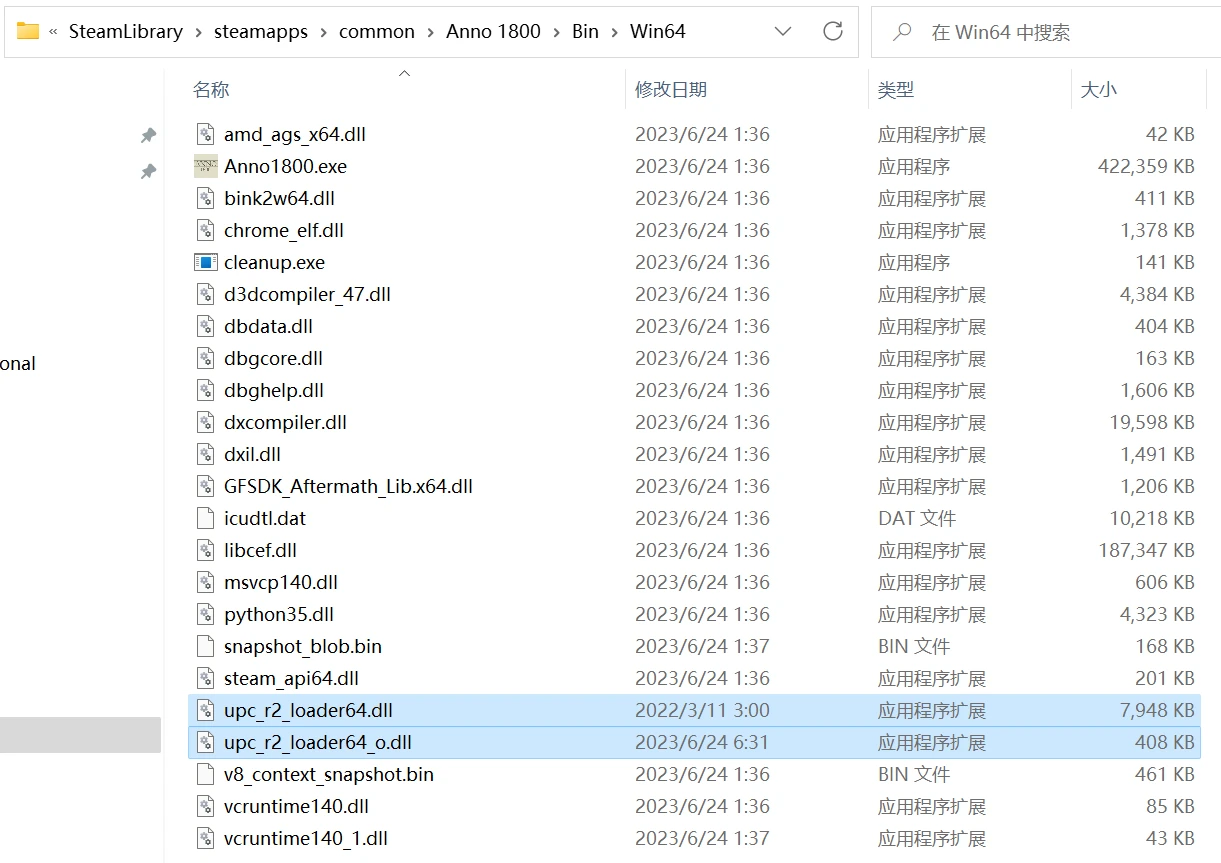Image resolution: width=1221 pixels, height=863 pixels.
Task: Click the upper pin icon in navigation pane
Action: tap(148, 135)
